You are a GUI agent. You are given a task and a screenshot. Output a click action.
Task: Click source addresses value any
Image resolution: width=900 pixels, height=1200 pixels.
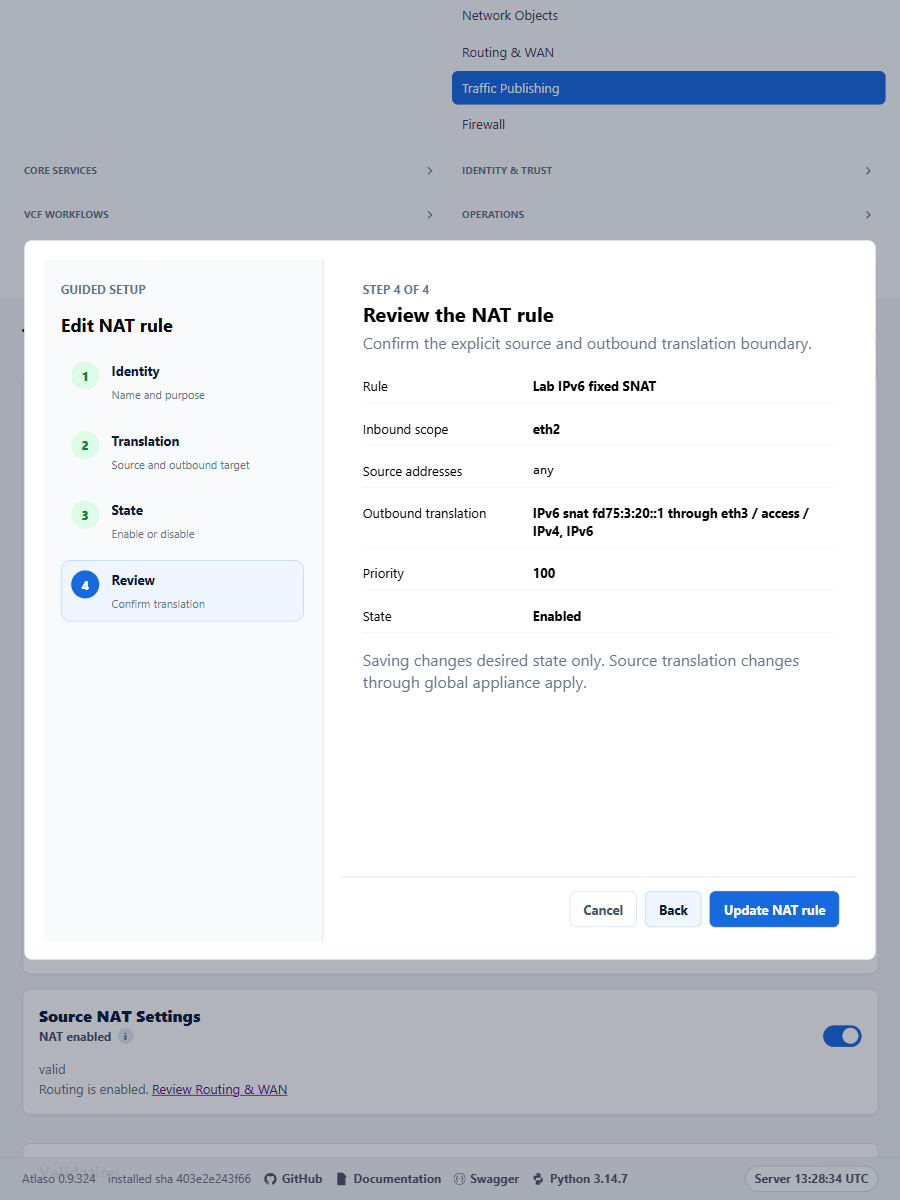[x=543, y=470]
